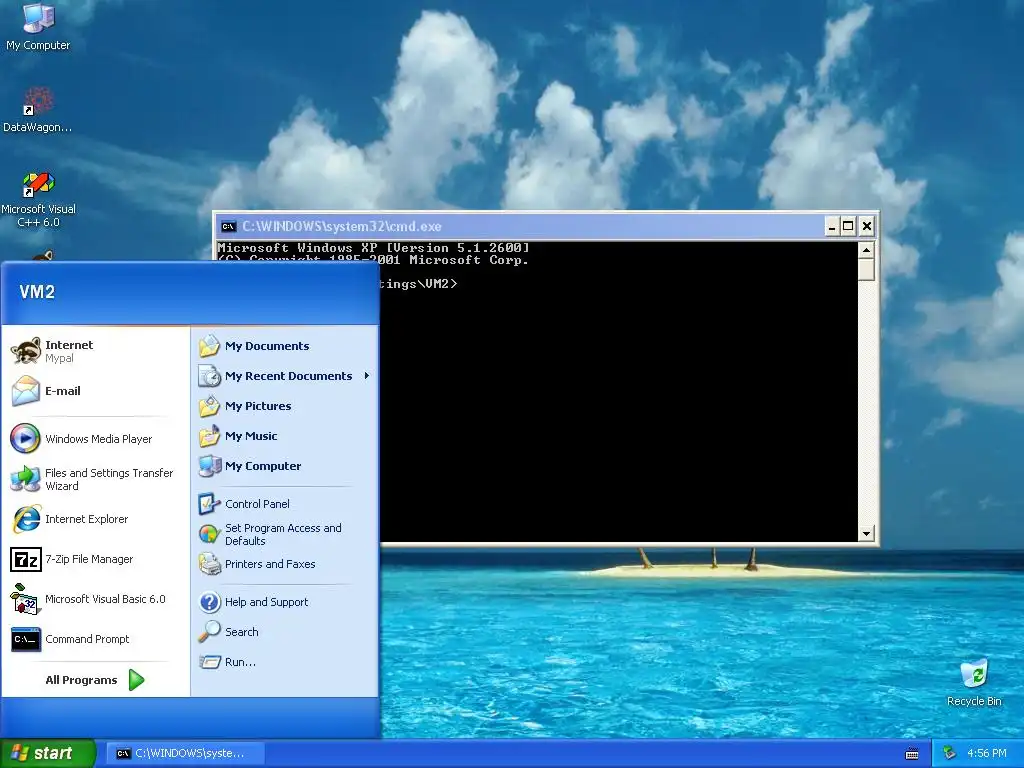This screenshot has height=768, width=1024.
Task: Click the cmd vertical scrollbar thumb
Action: pyautogui.click(x=866, y=269)
